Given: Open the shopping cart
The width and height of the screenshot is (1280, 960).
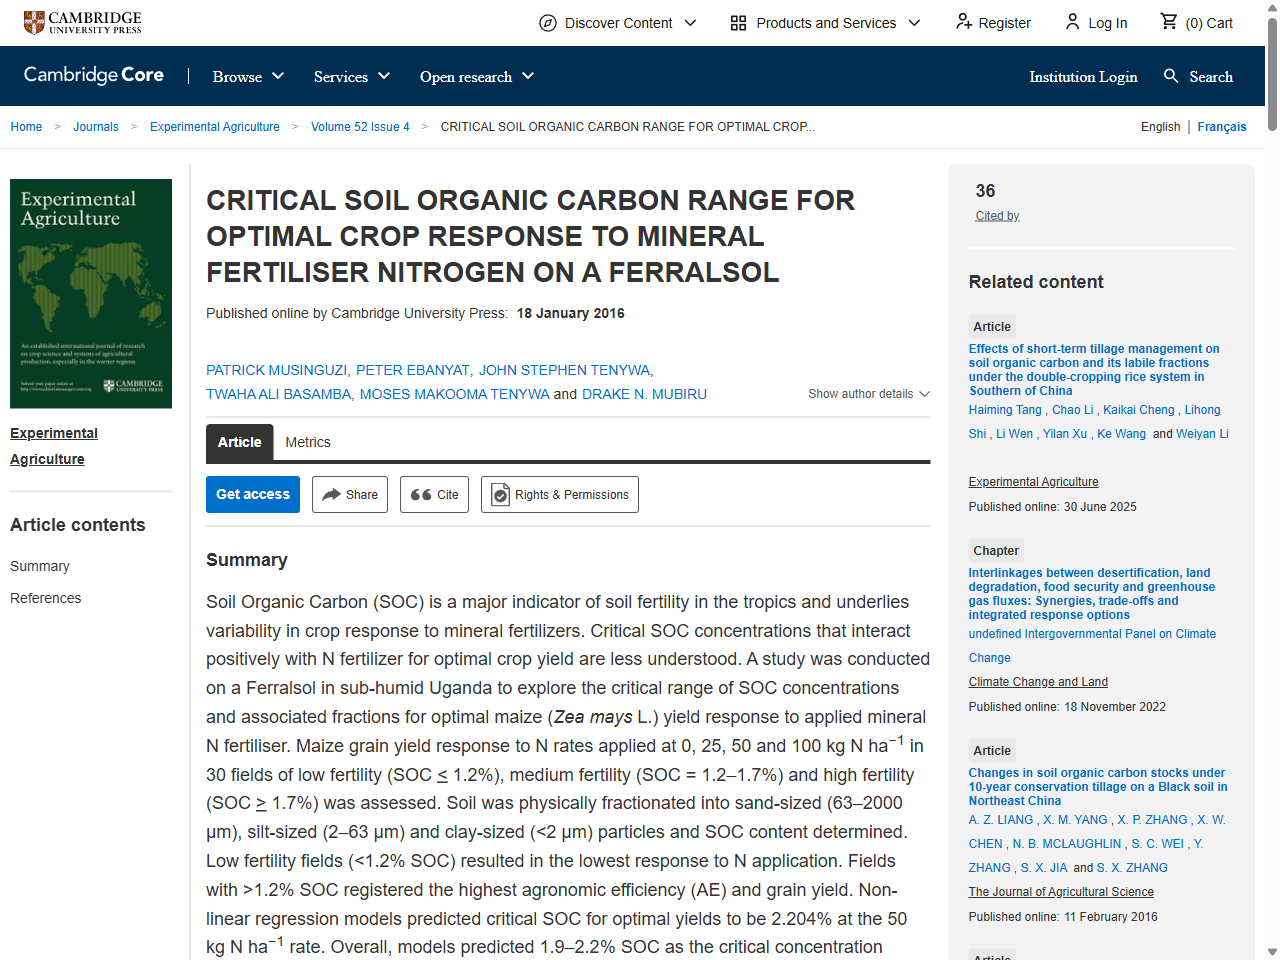Looking at the screenshot, I should [x=1169, y=22].
